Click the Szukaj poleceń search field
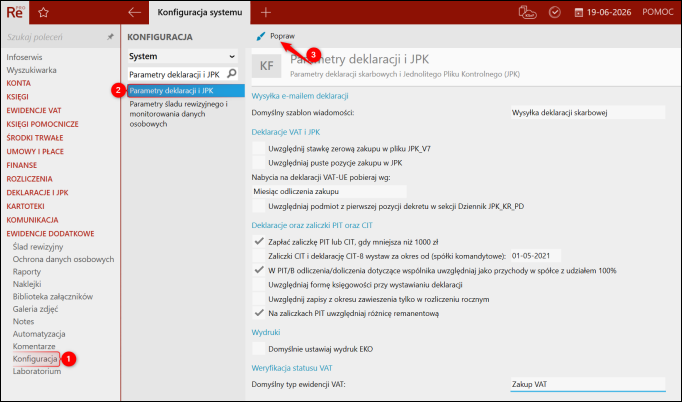This screenshot has height=402, width=682. coord(55,37)
